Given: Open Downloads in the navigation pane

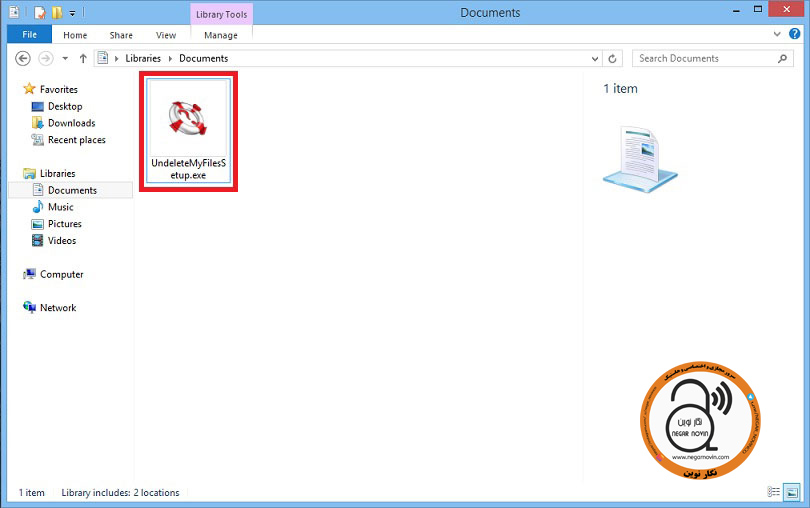Looking at the screenshot, I should click(71, 123).
